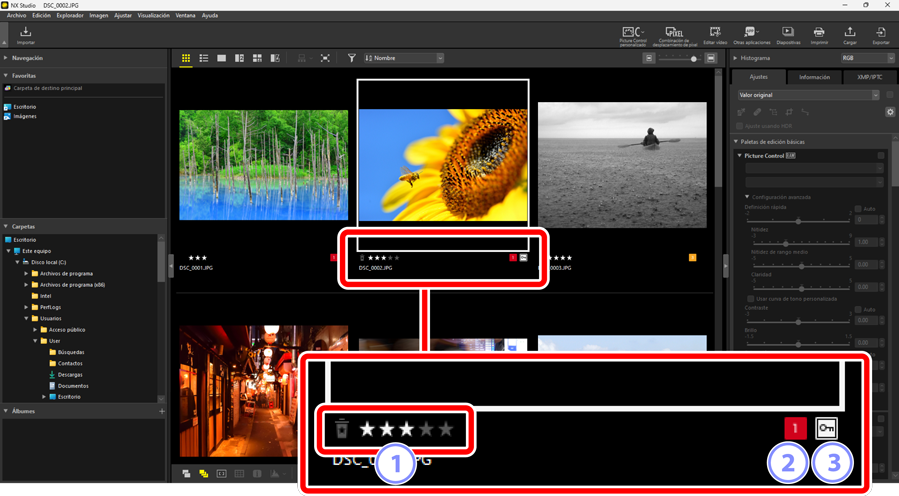Switch to thumbnail list view

(x=204, y=59)
